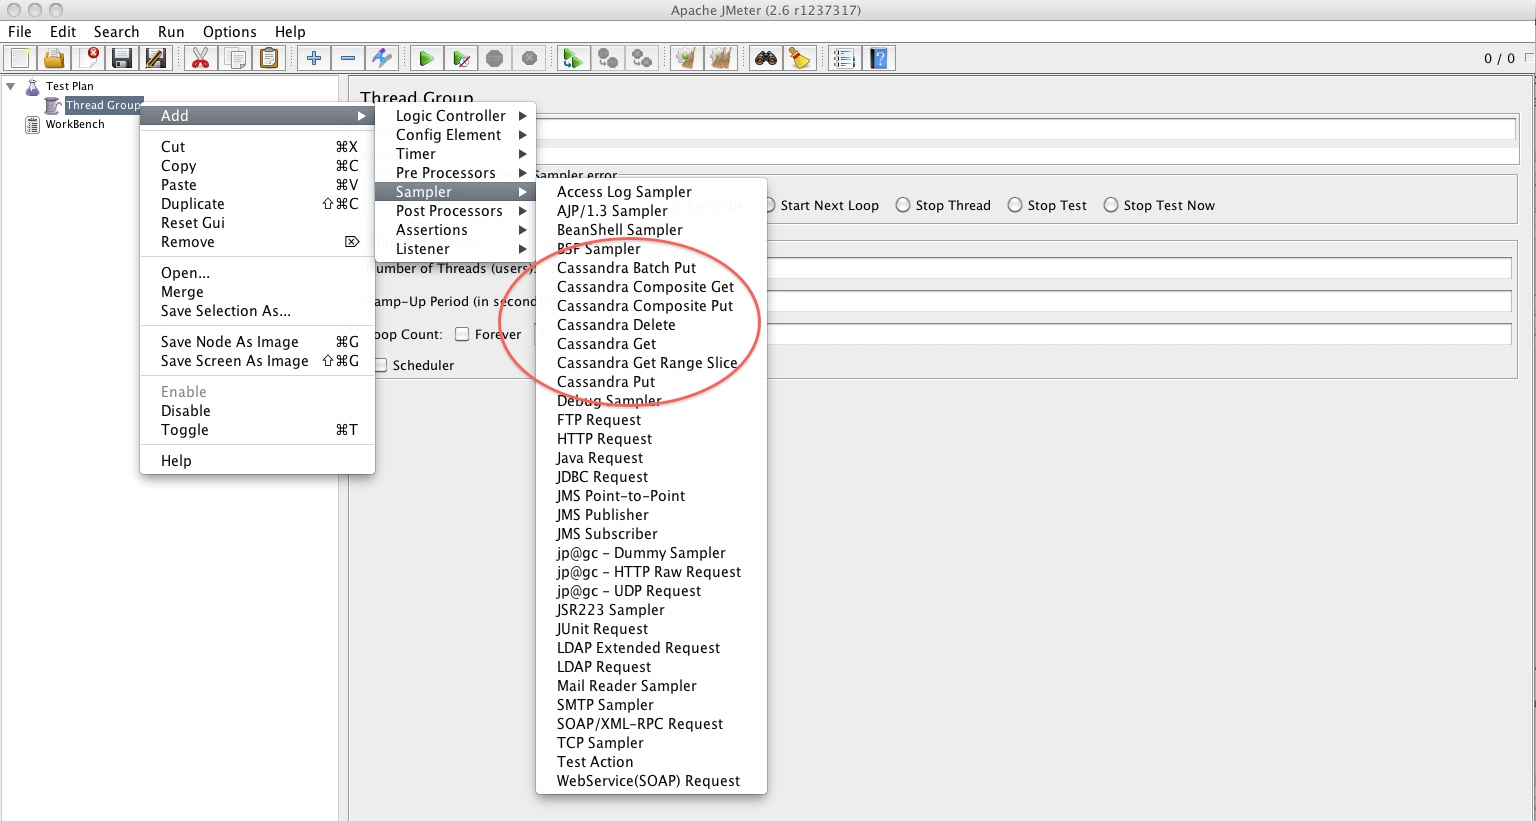The width and height of the screenshot is (1536, 821).
Task: Expand the Timer submenu
Action: tap(455, 154)
